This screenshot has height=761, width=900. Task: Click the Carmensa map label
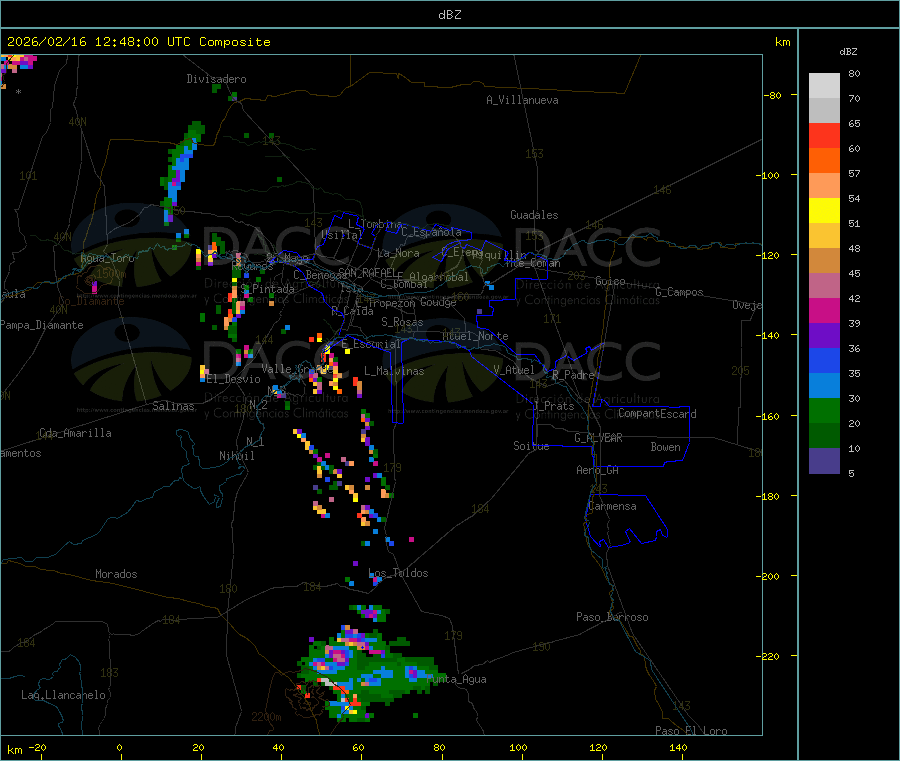(612, 506)
